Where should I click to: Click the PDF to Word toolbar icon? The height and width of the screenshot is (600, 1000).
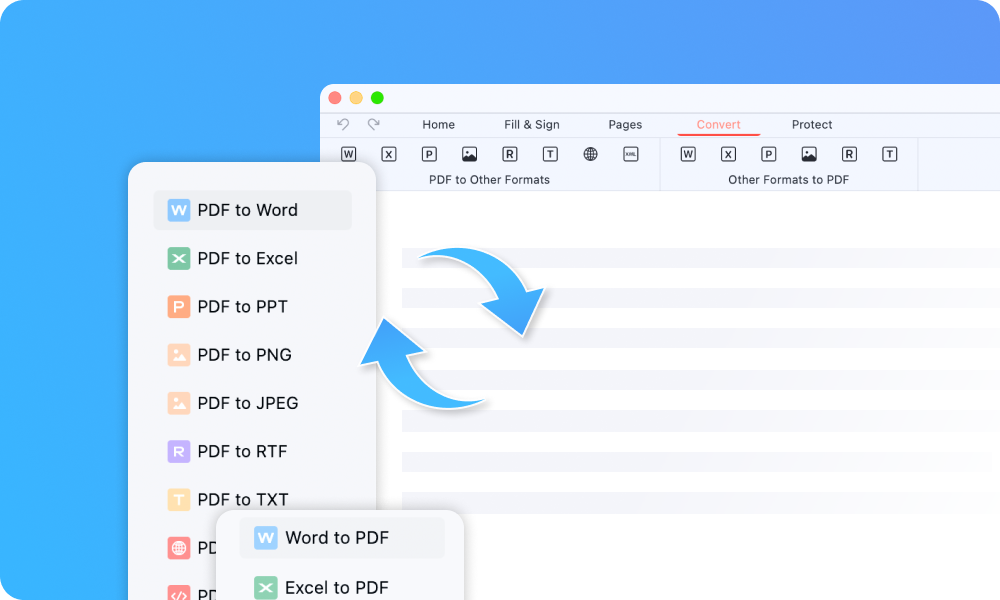[x=349, y=154]
